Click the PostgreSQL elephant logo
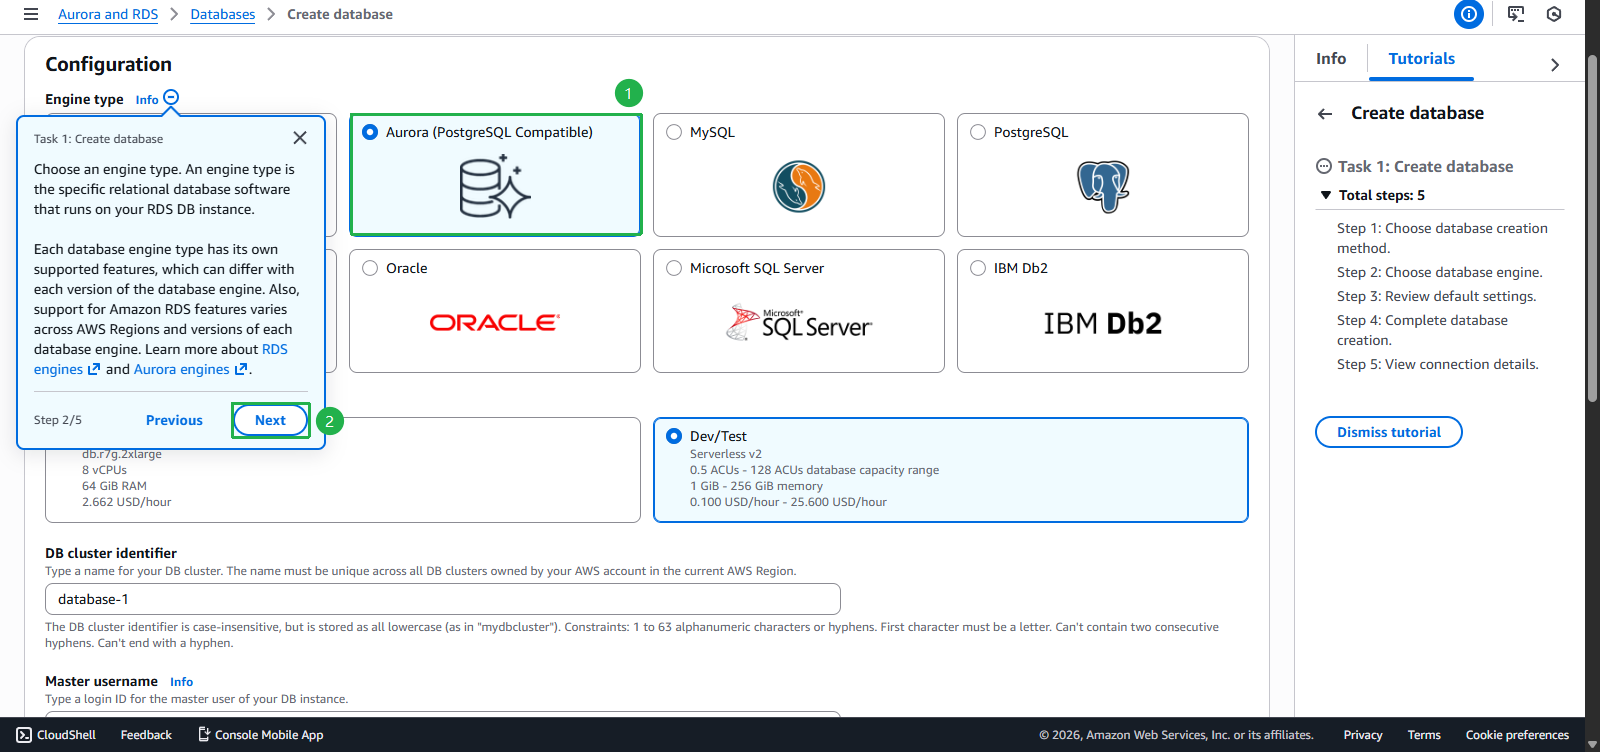 click(x=1102, y=187)
